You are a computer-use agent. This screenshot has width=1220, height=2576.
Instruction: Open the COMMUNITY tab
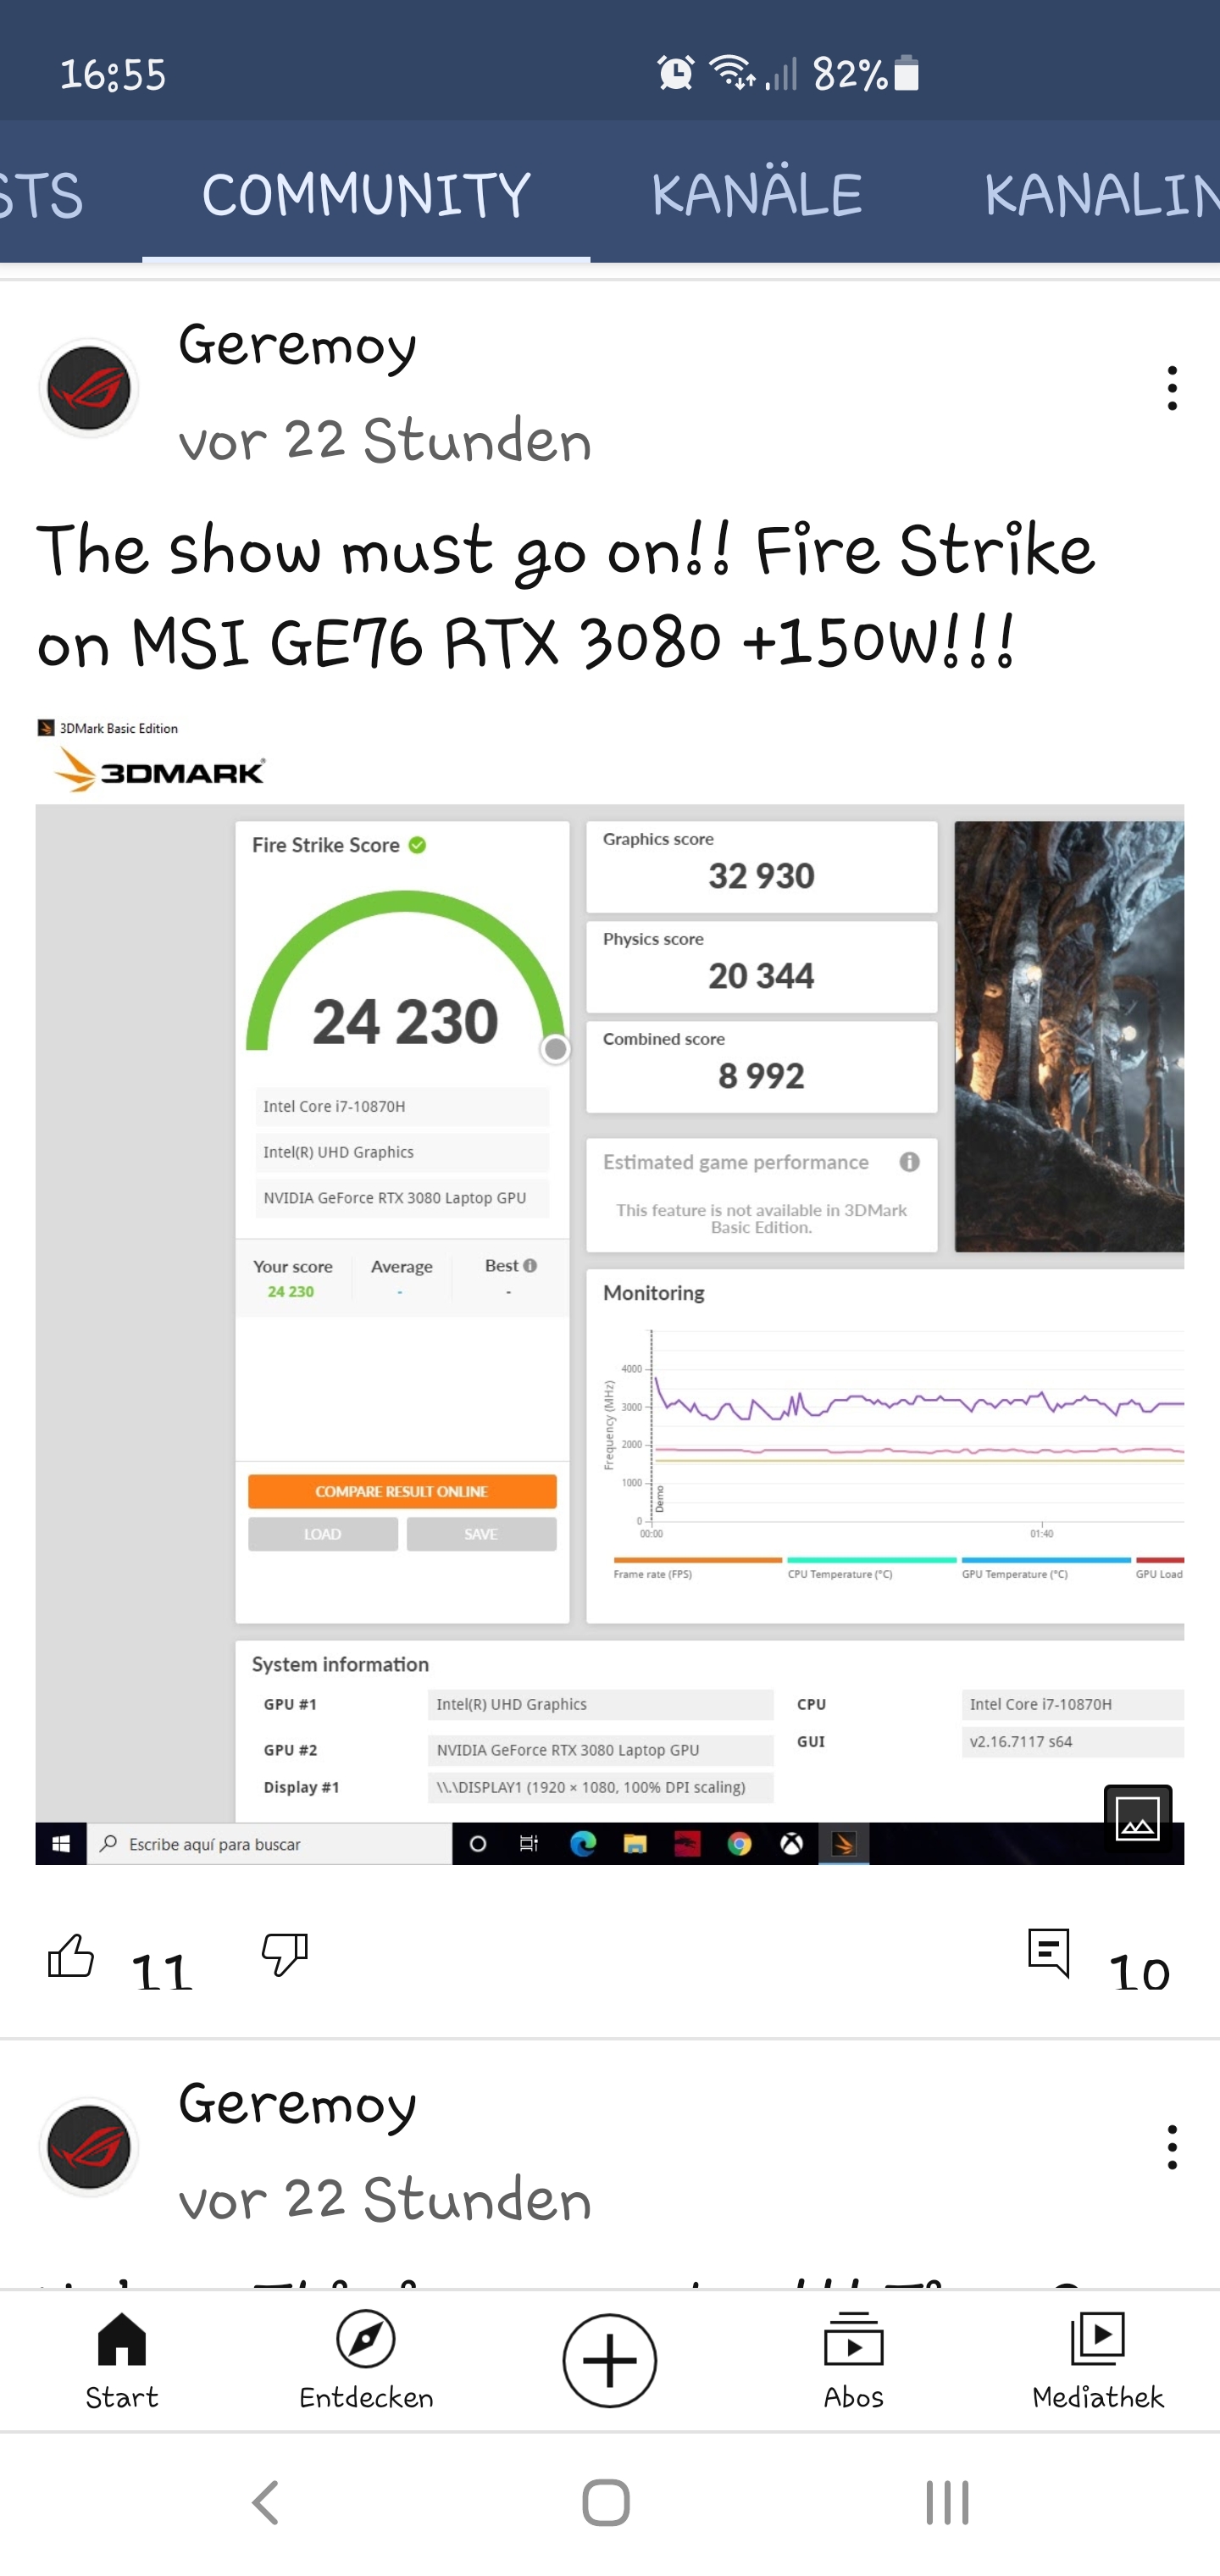(366, 194)
